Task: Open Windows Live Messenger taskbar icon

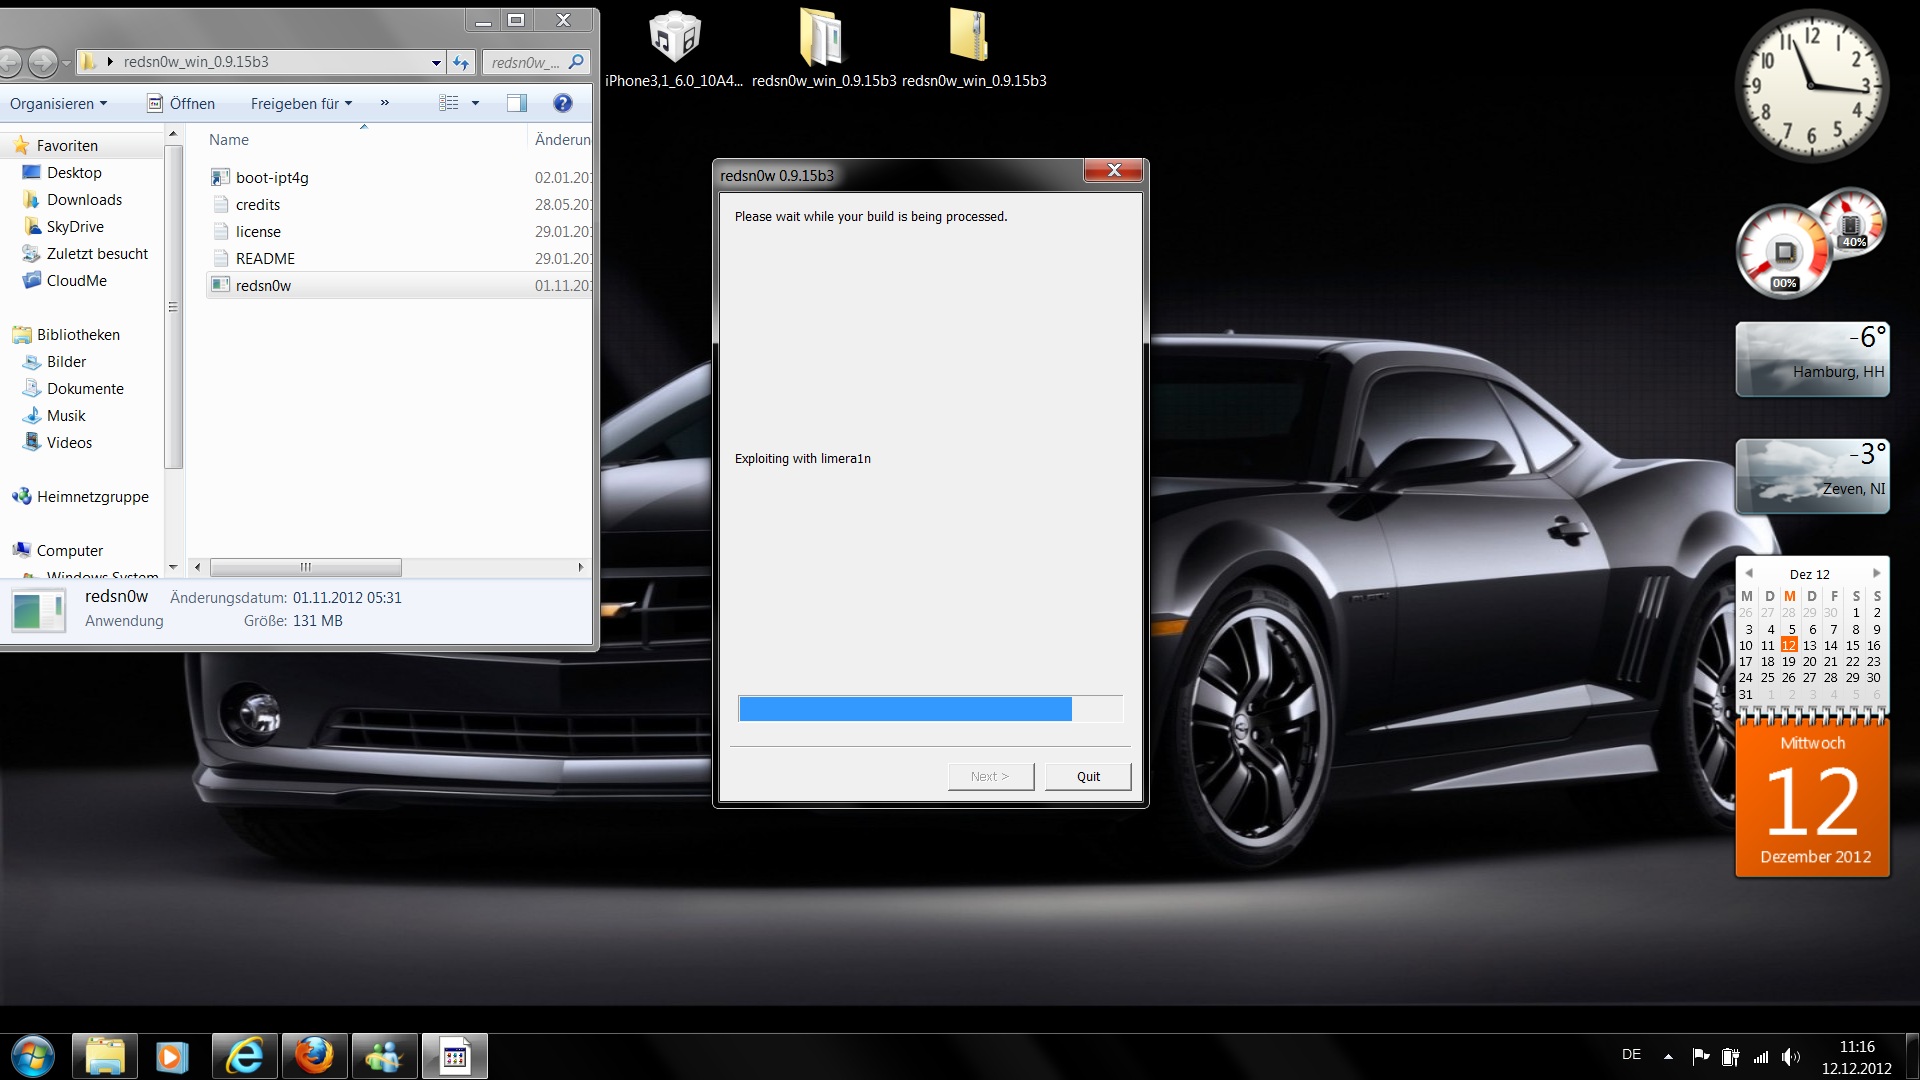Action: 384,1056
